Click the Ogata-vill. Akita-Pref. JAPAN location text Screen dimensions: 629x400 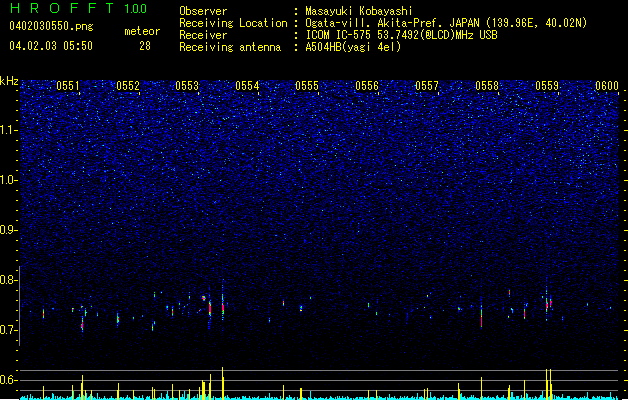[446, 23]
